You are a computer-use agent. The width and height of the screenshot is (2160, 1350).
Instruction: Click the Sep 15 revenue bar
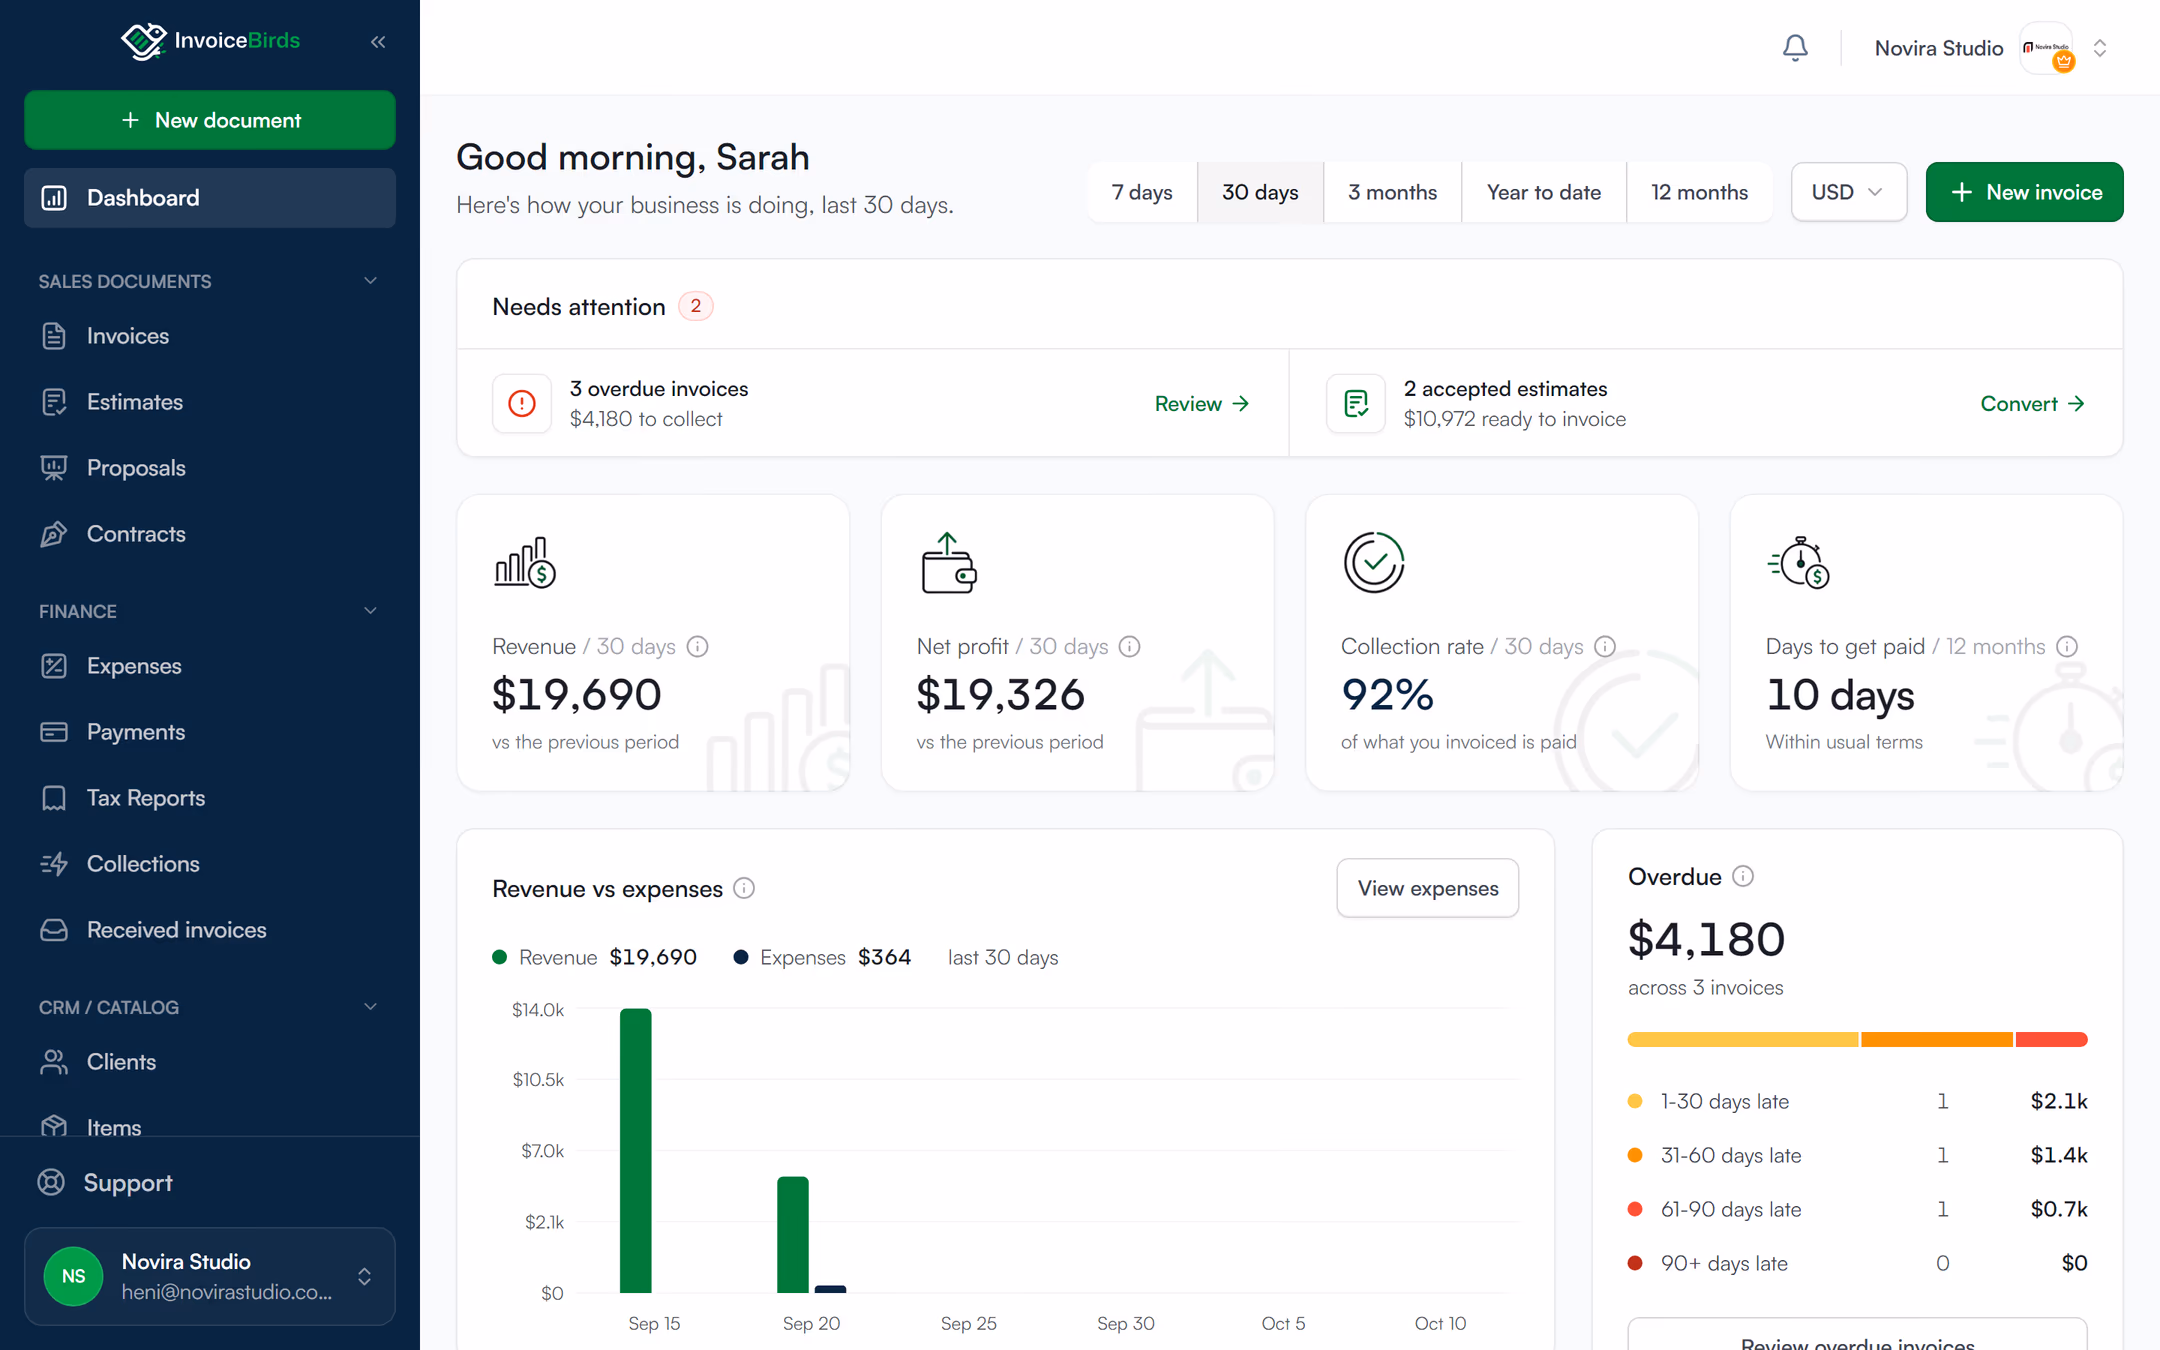(x=635, y=1151)
